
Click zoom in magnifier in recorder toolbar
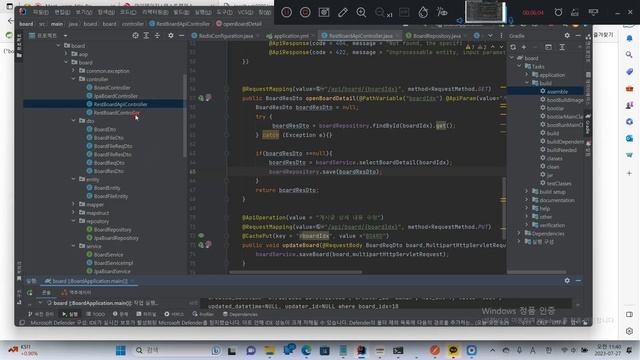pos(361,12)
